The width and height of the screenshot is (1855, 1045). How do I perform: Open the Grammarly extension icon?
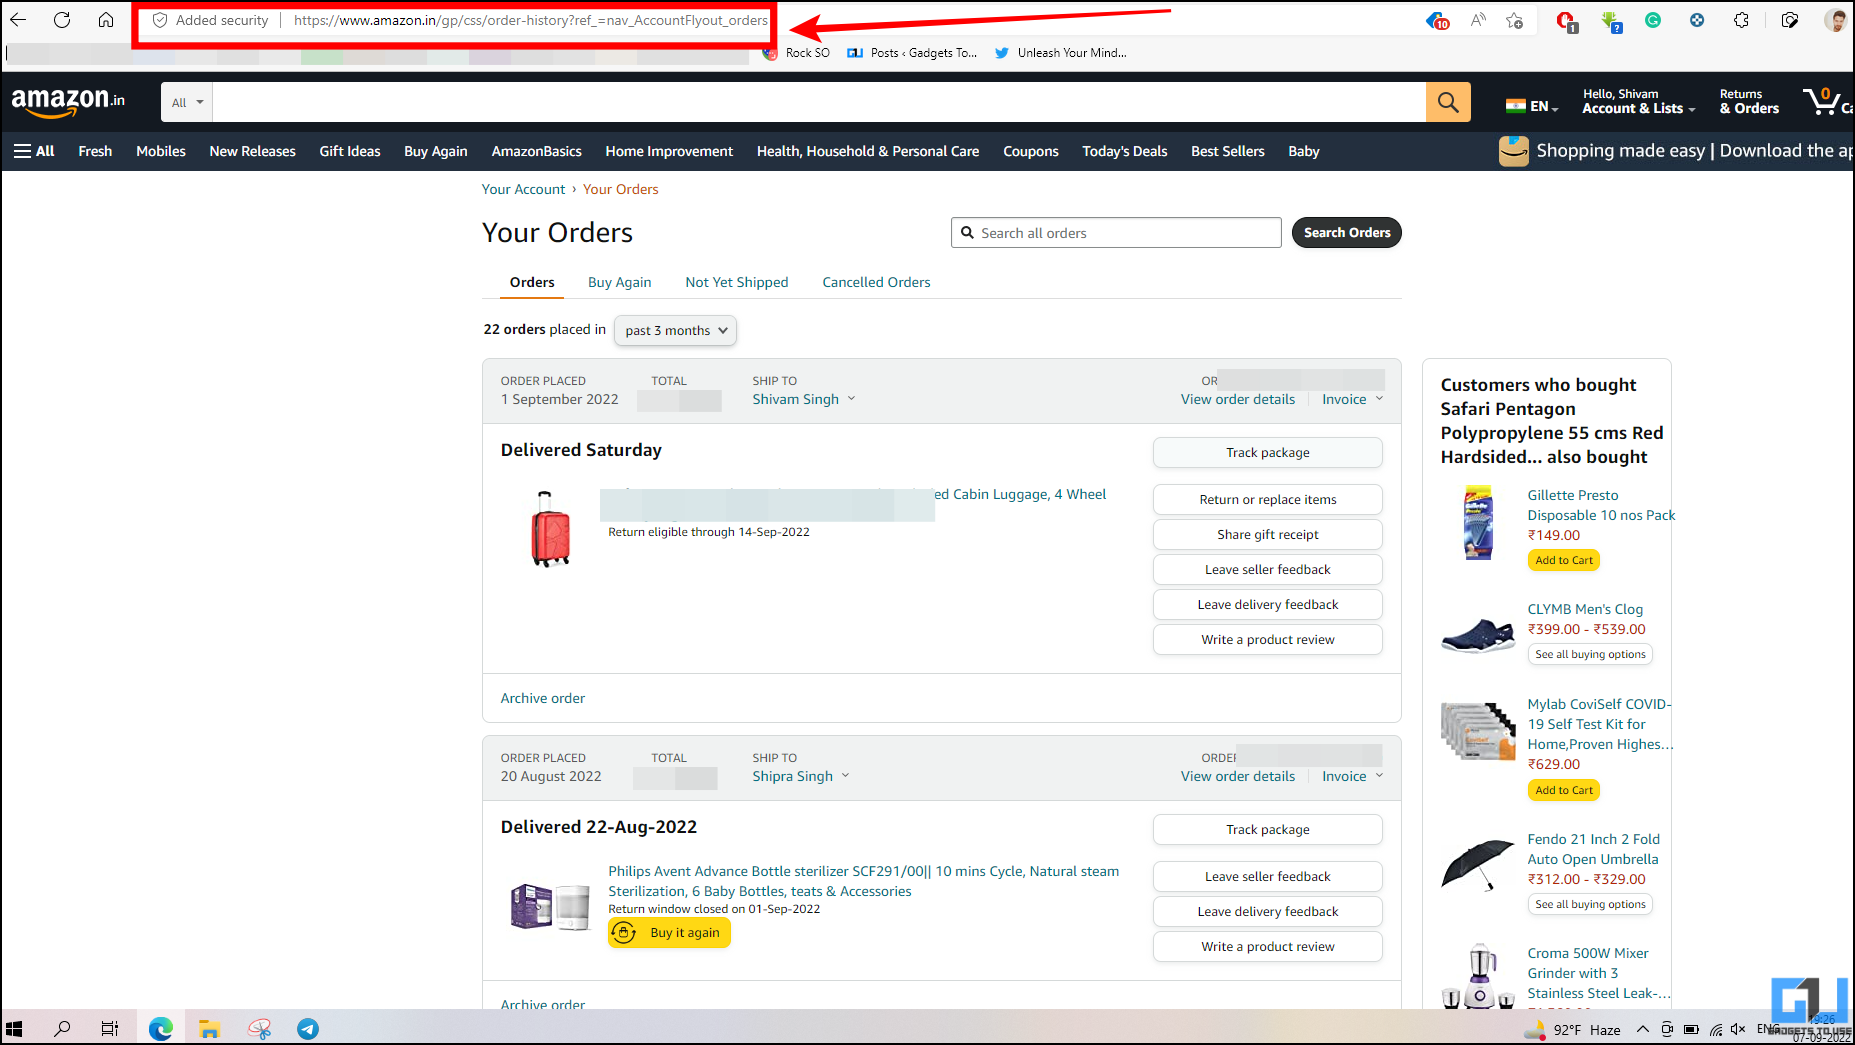pyautogui.click(x=1653, y=20)
